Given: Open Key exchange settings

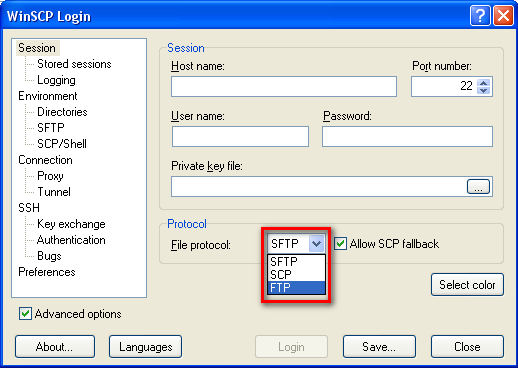Looking at the screenshot, I should pyautogui.click(x=71, y=224).
